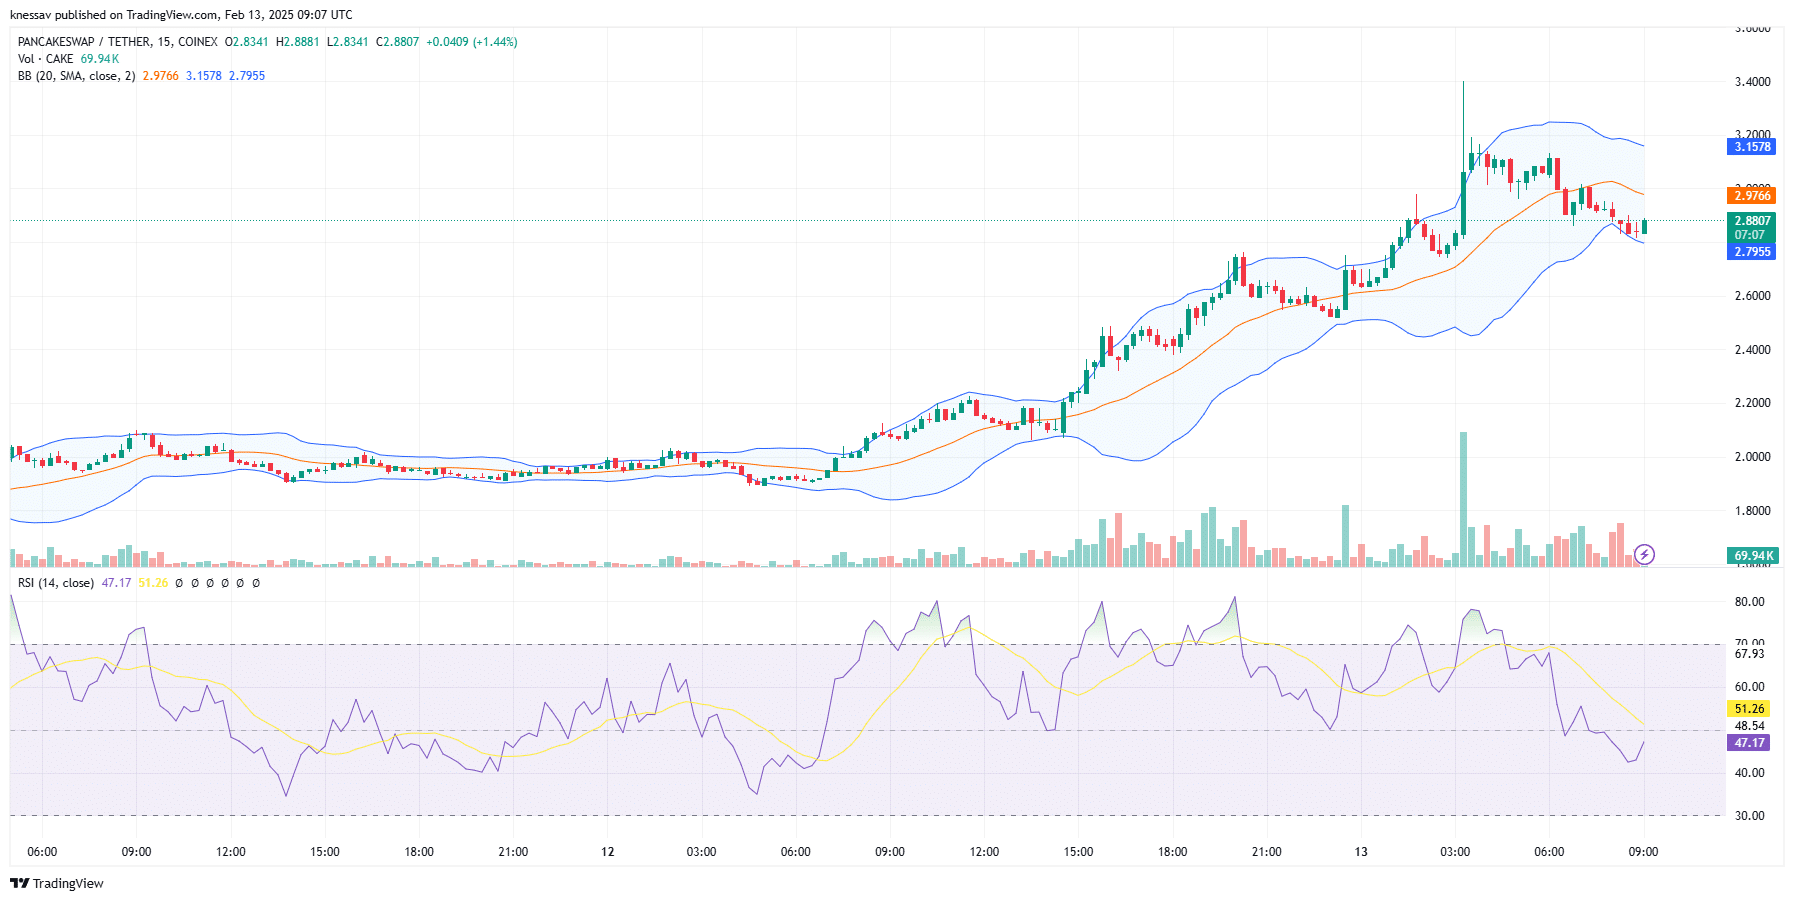Click the TradingView logo in the footer
The width and height of the screenshot is (1794, 901).
(57, 883)
